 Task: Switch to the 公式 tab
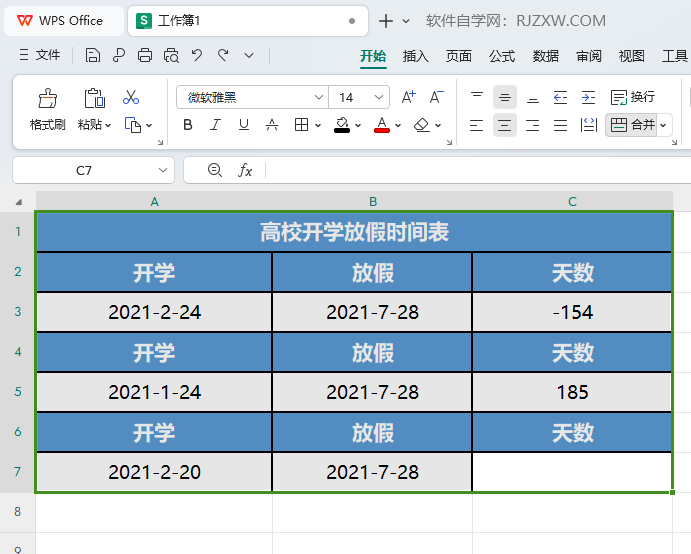click(502, 56)
